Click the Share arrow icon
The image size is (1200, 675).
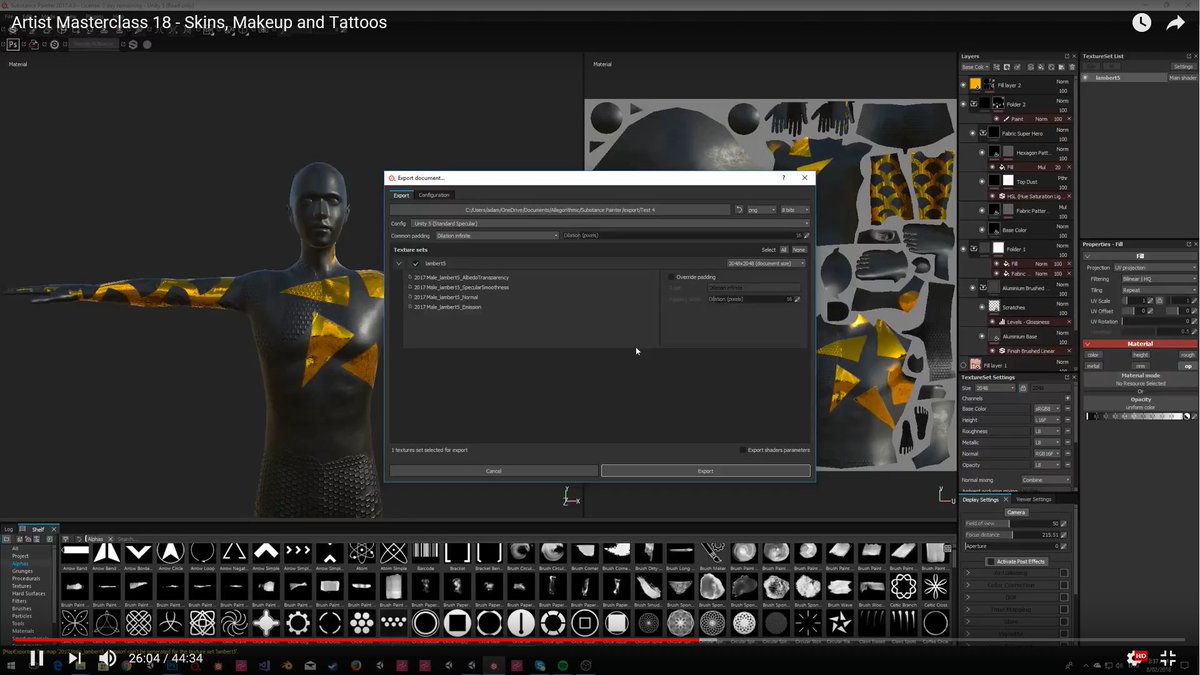coord(1175,23)
